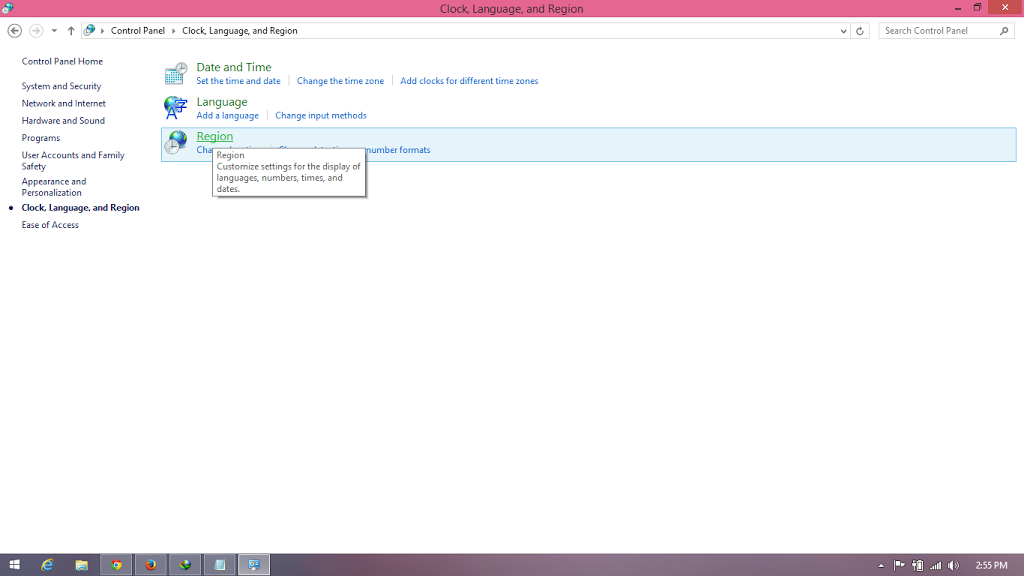The width and height of the screenshot is (1024, 576).
Task: Open Google Chrome from the taskbar
Action: [x=116, y=565]
